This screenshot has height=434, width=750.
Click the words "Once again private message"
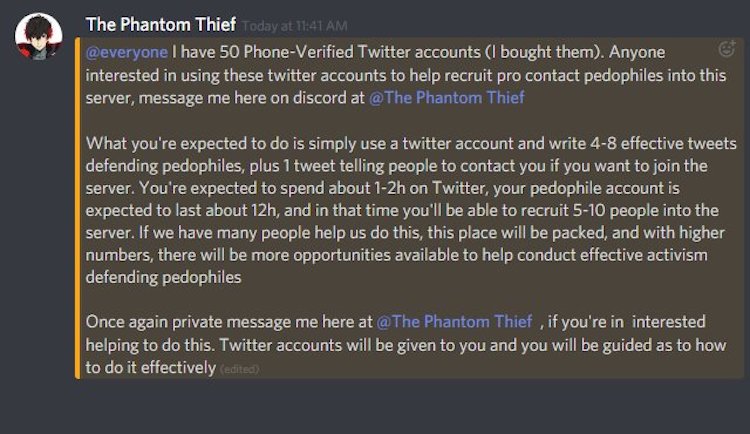click(185, 322)
